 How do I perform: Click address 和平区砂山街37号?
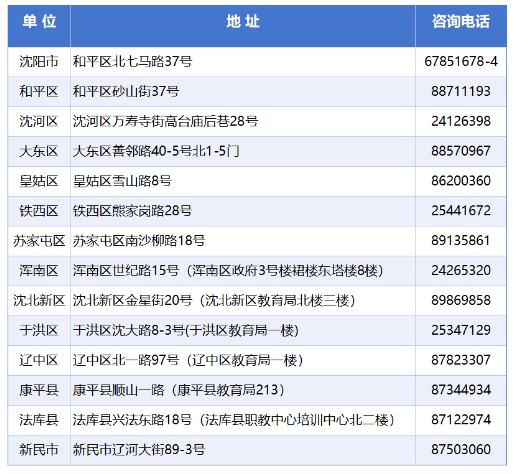coord(126,91)
